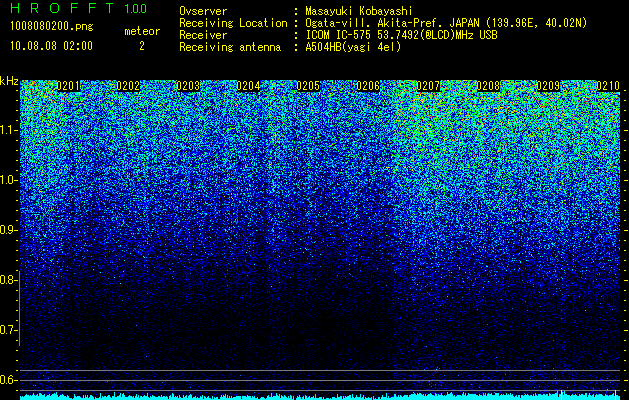Click the cyan signal level strip at the bottom
629x400 pixels.
click(320, 396)
